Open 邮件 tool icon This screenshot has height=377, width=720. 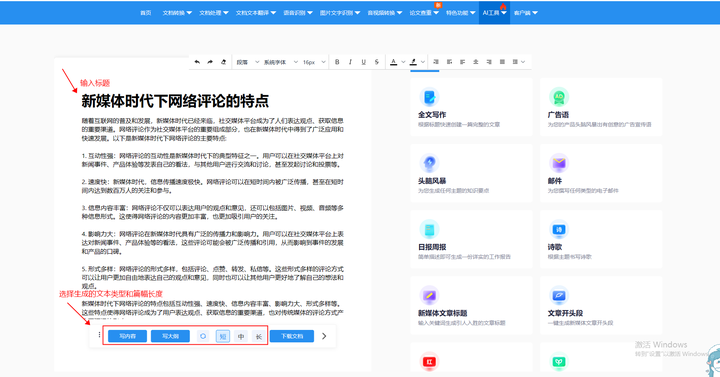pos(559,163)
